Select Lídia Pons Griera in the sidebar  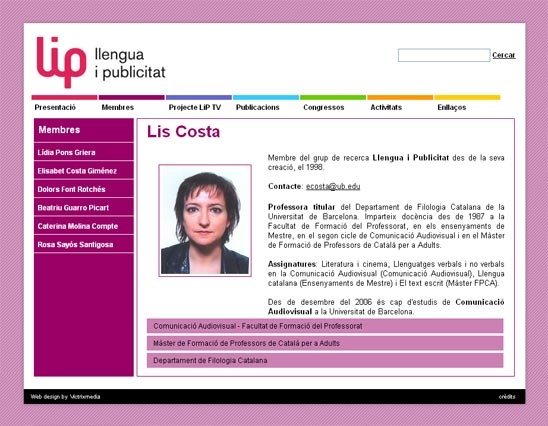tap(84, 152)
